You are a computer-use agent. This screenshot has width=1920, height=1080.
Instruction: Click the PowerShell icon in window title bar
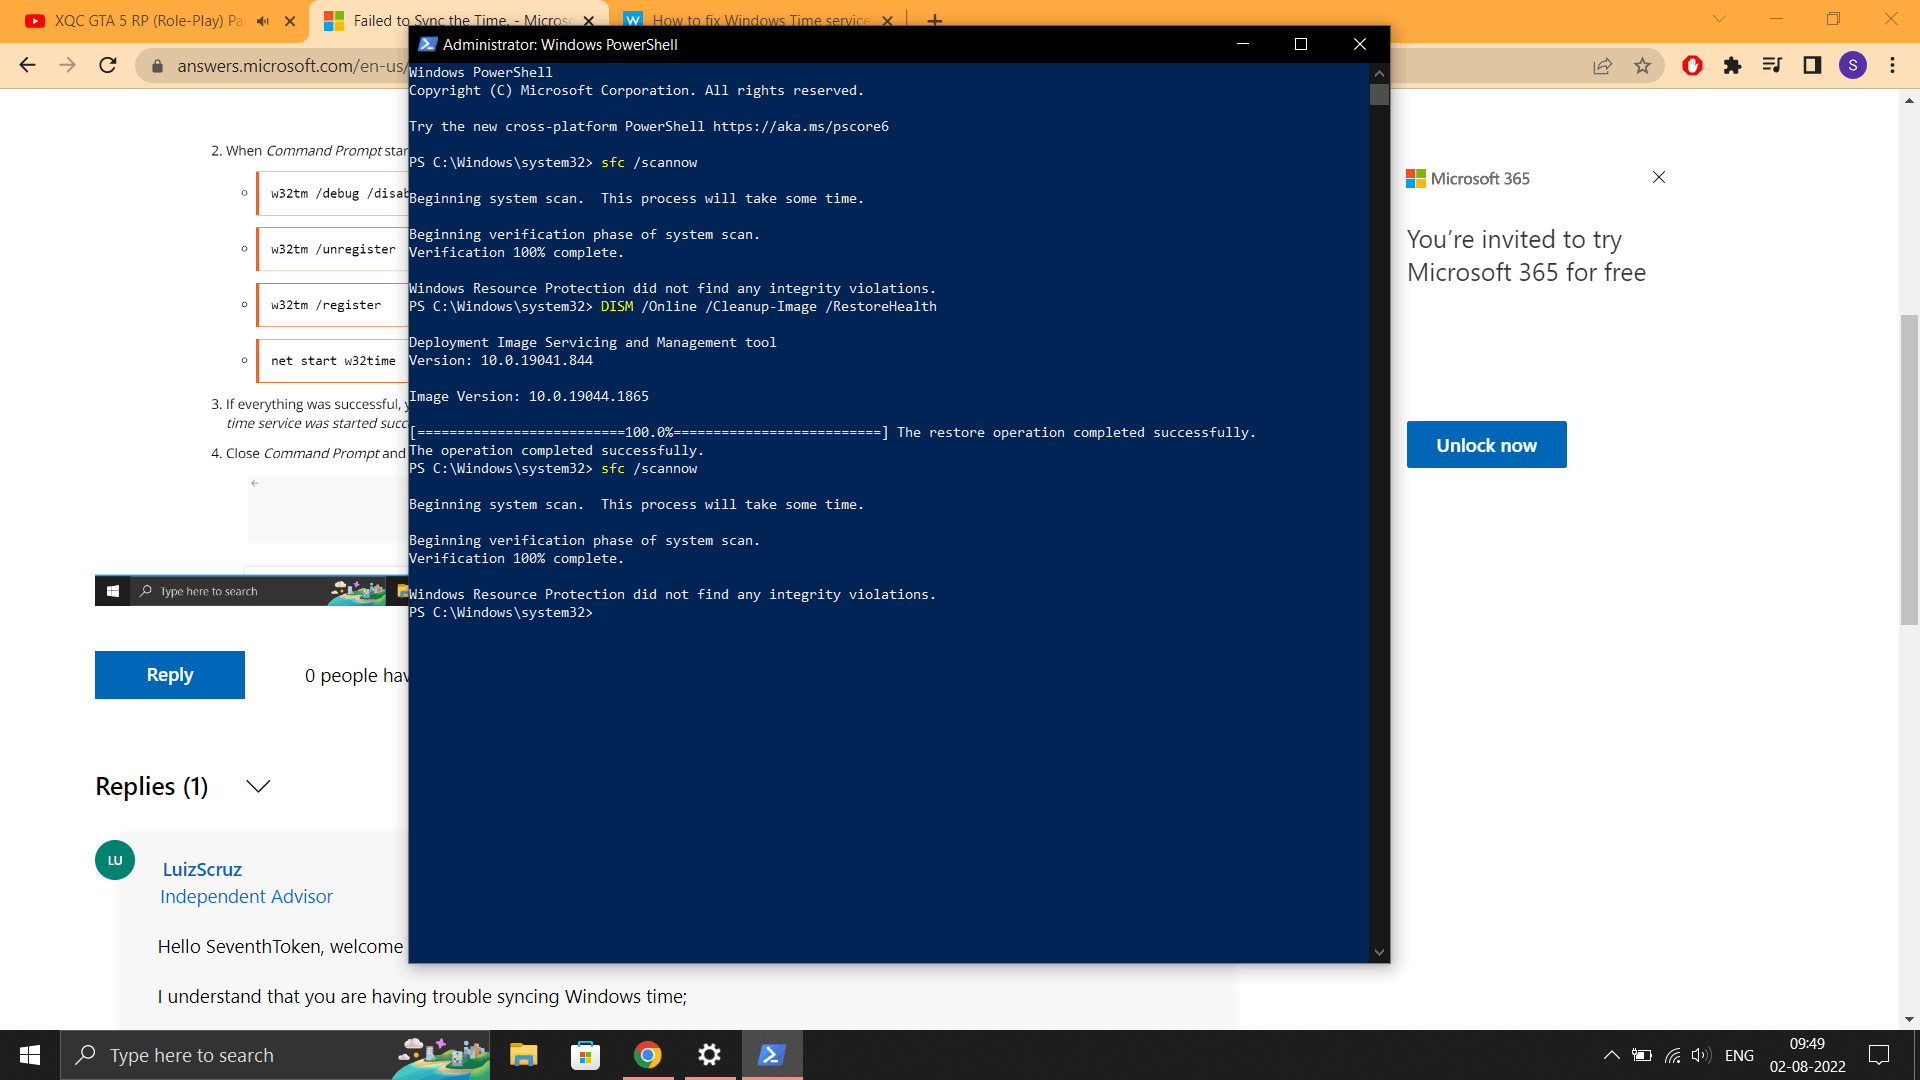coord(427,44)
